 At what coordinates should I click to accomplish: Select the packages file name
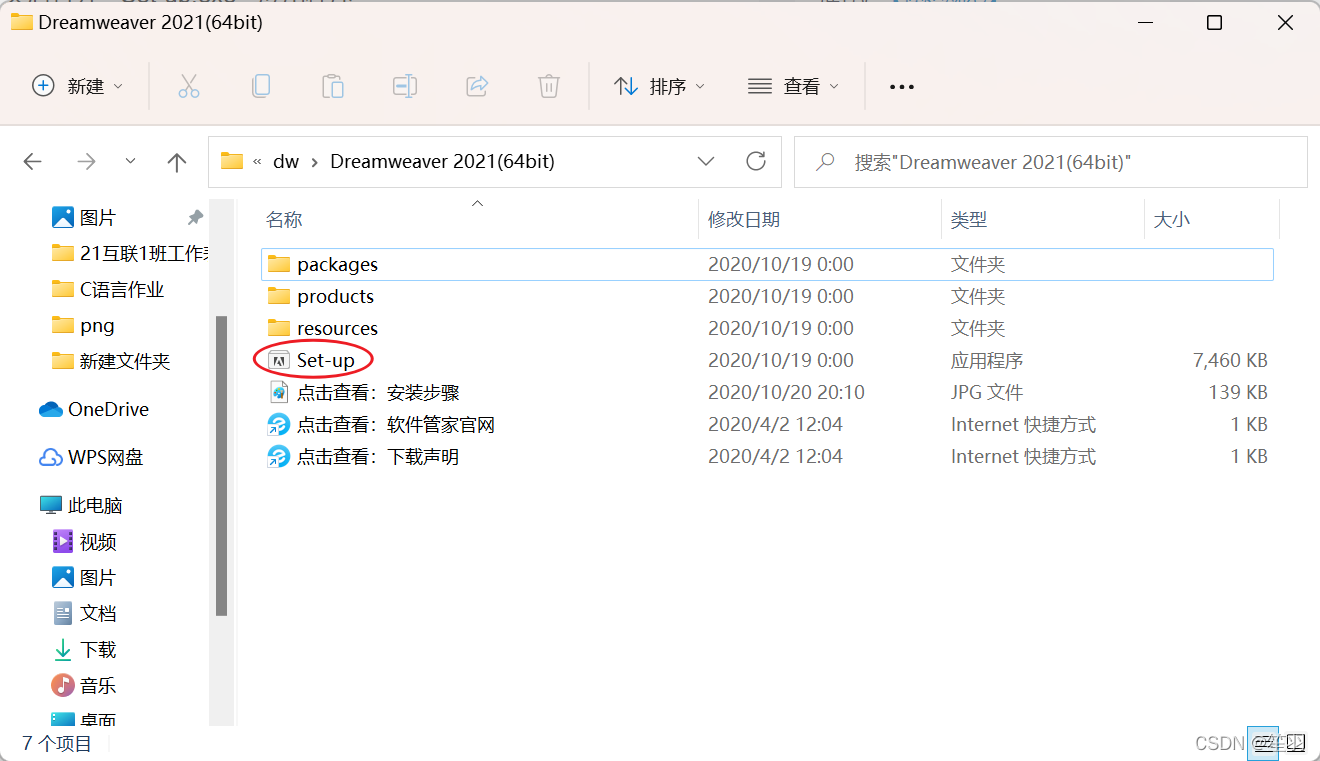pos(337,264)
